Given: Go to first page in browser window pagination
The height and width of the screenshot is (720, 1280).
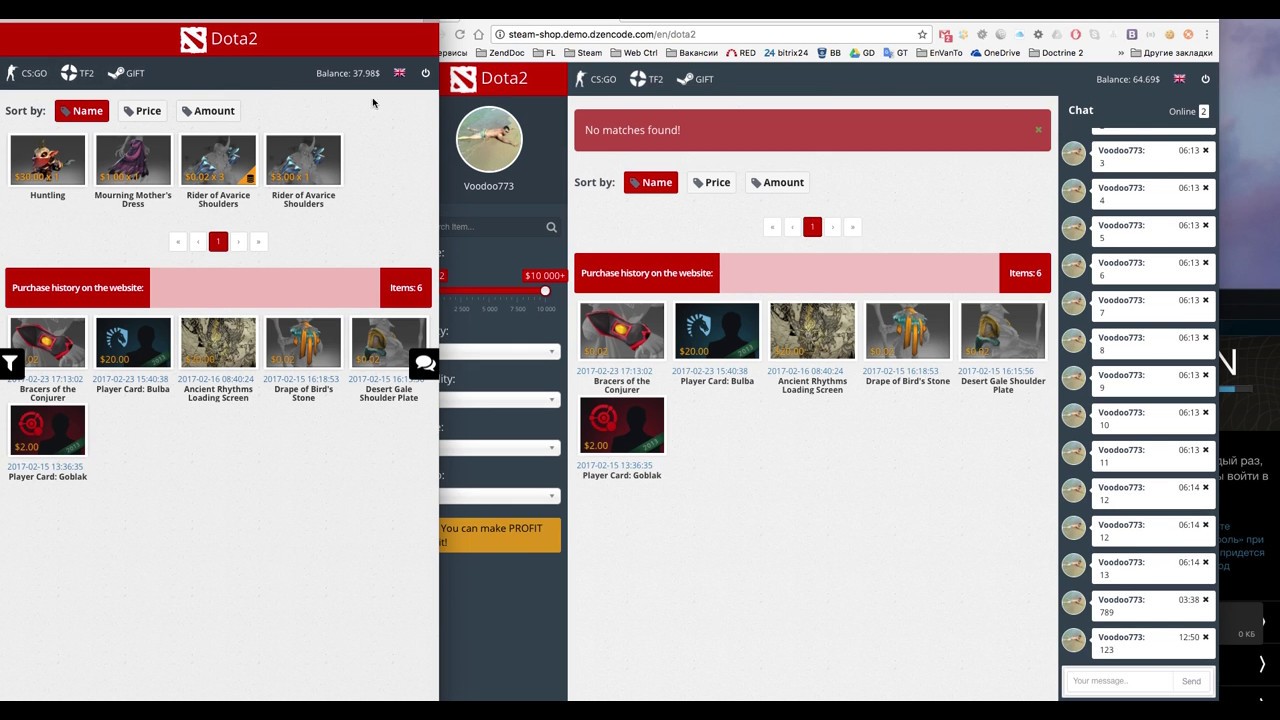Looking at the screenshot, I should (x=772, y=227).
